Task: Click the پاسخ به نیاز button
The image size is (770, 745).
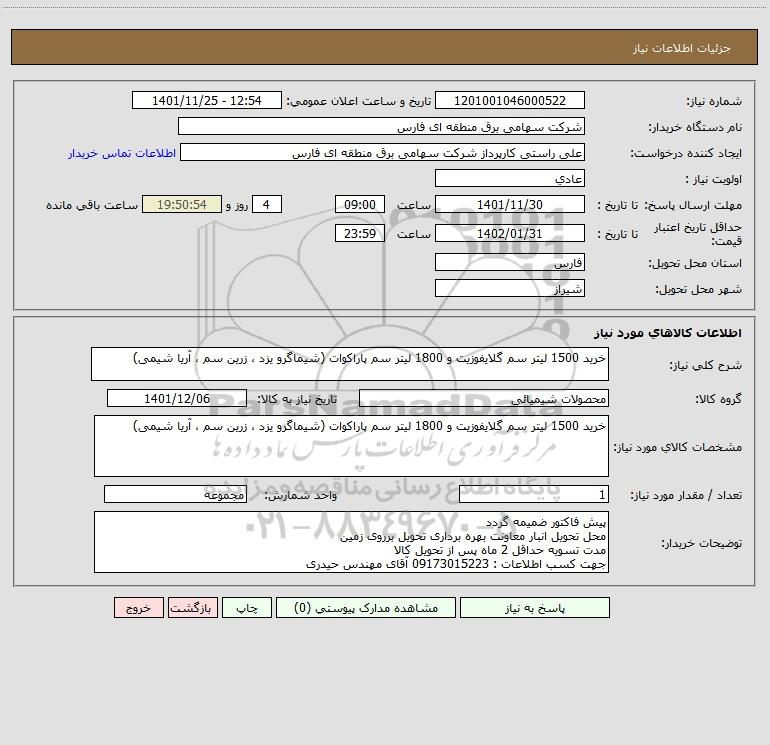Action: (x=534, y=607)
